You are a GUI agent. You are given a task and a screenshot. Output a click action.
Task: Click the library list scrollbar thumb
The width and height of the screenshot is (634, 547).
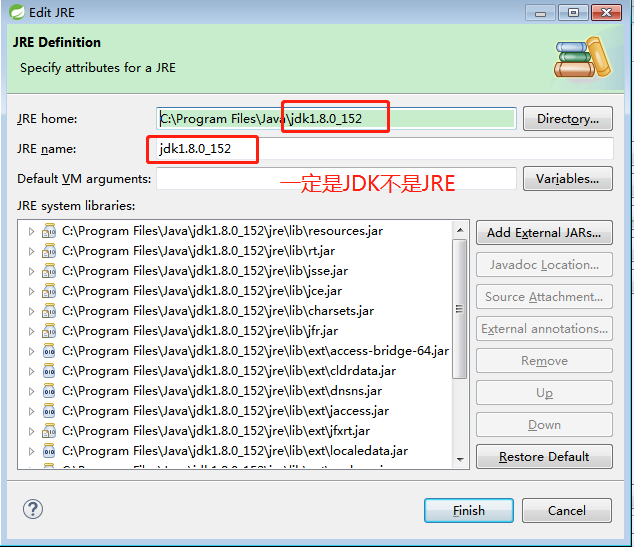tap(460, 309)
